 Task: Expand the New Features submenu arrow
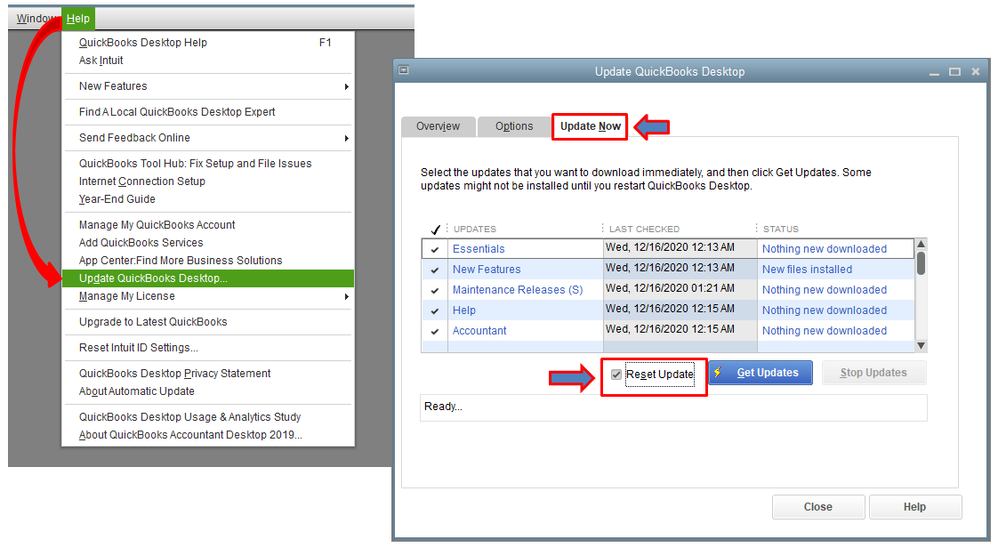point(346,87)
